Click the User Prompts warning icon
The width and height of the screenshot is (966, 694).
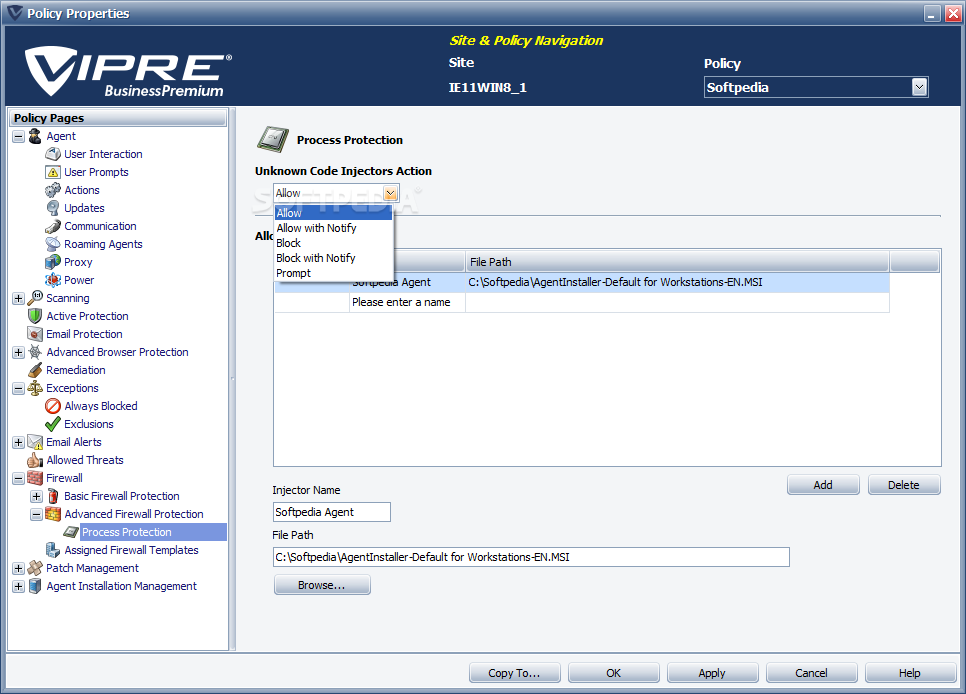(53, 172)
